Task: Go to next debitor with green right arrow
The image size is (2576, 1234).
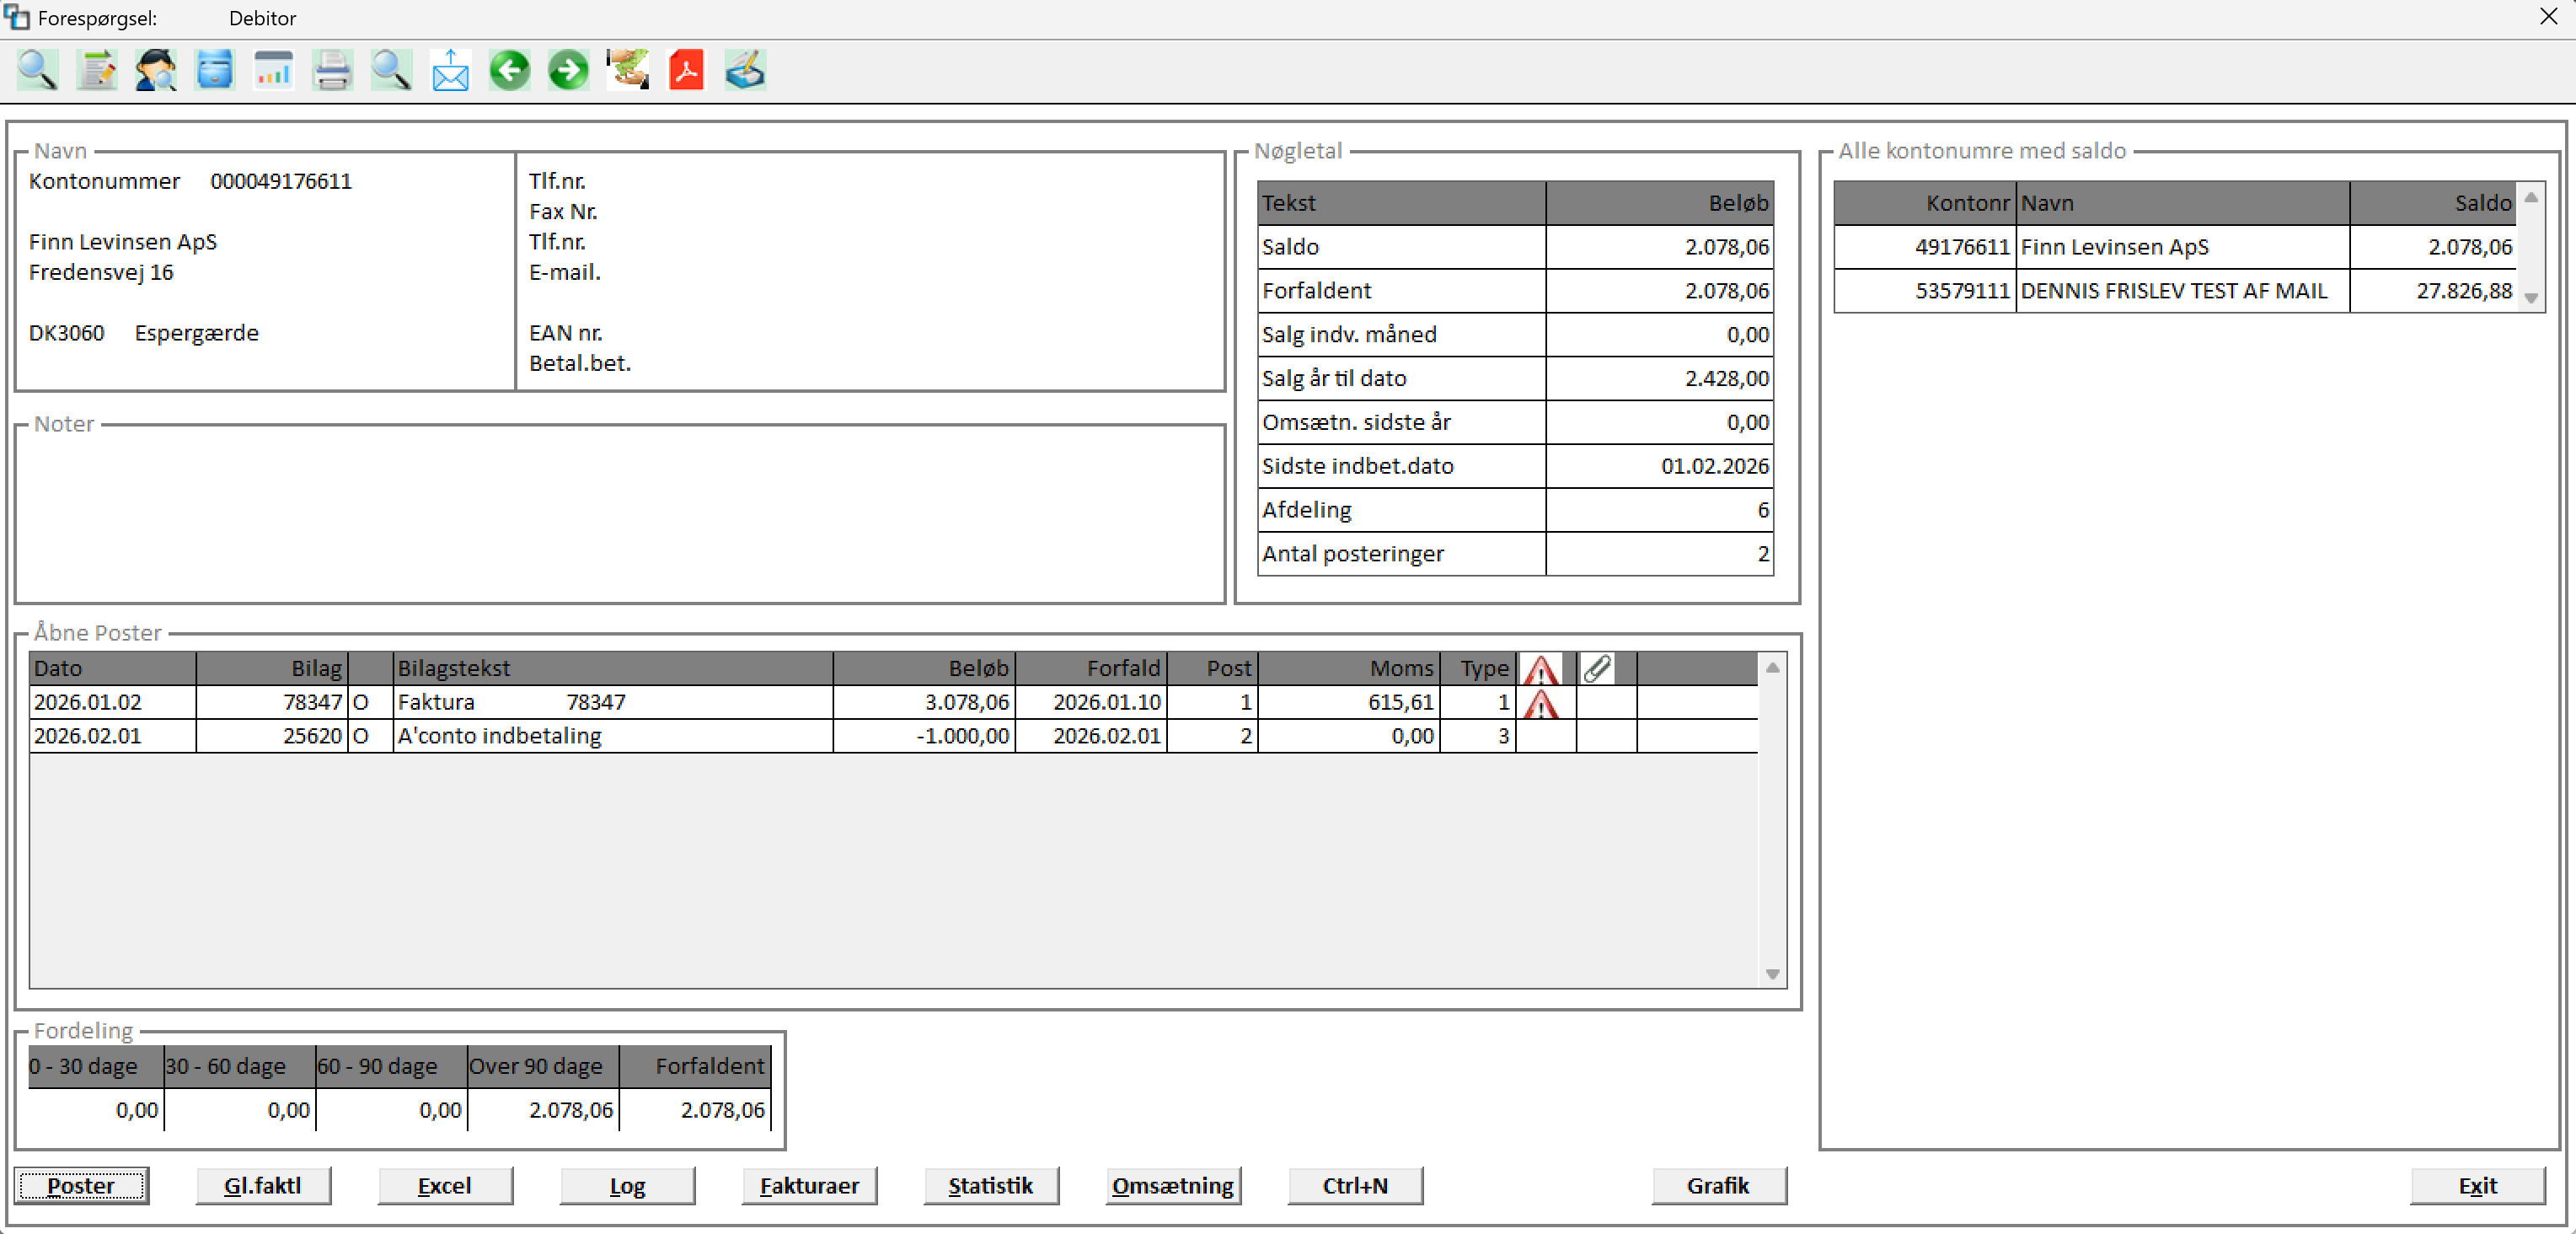Action: 568,70
